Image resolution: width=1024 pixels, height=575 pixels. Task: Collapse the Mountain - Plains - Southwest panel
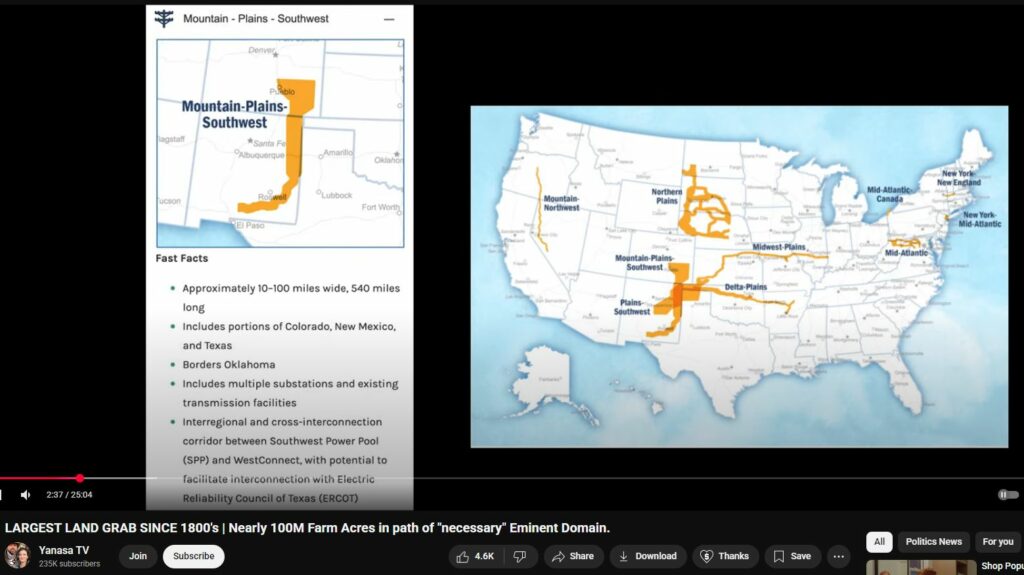(x=389, y=19)
